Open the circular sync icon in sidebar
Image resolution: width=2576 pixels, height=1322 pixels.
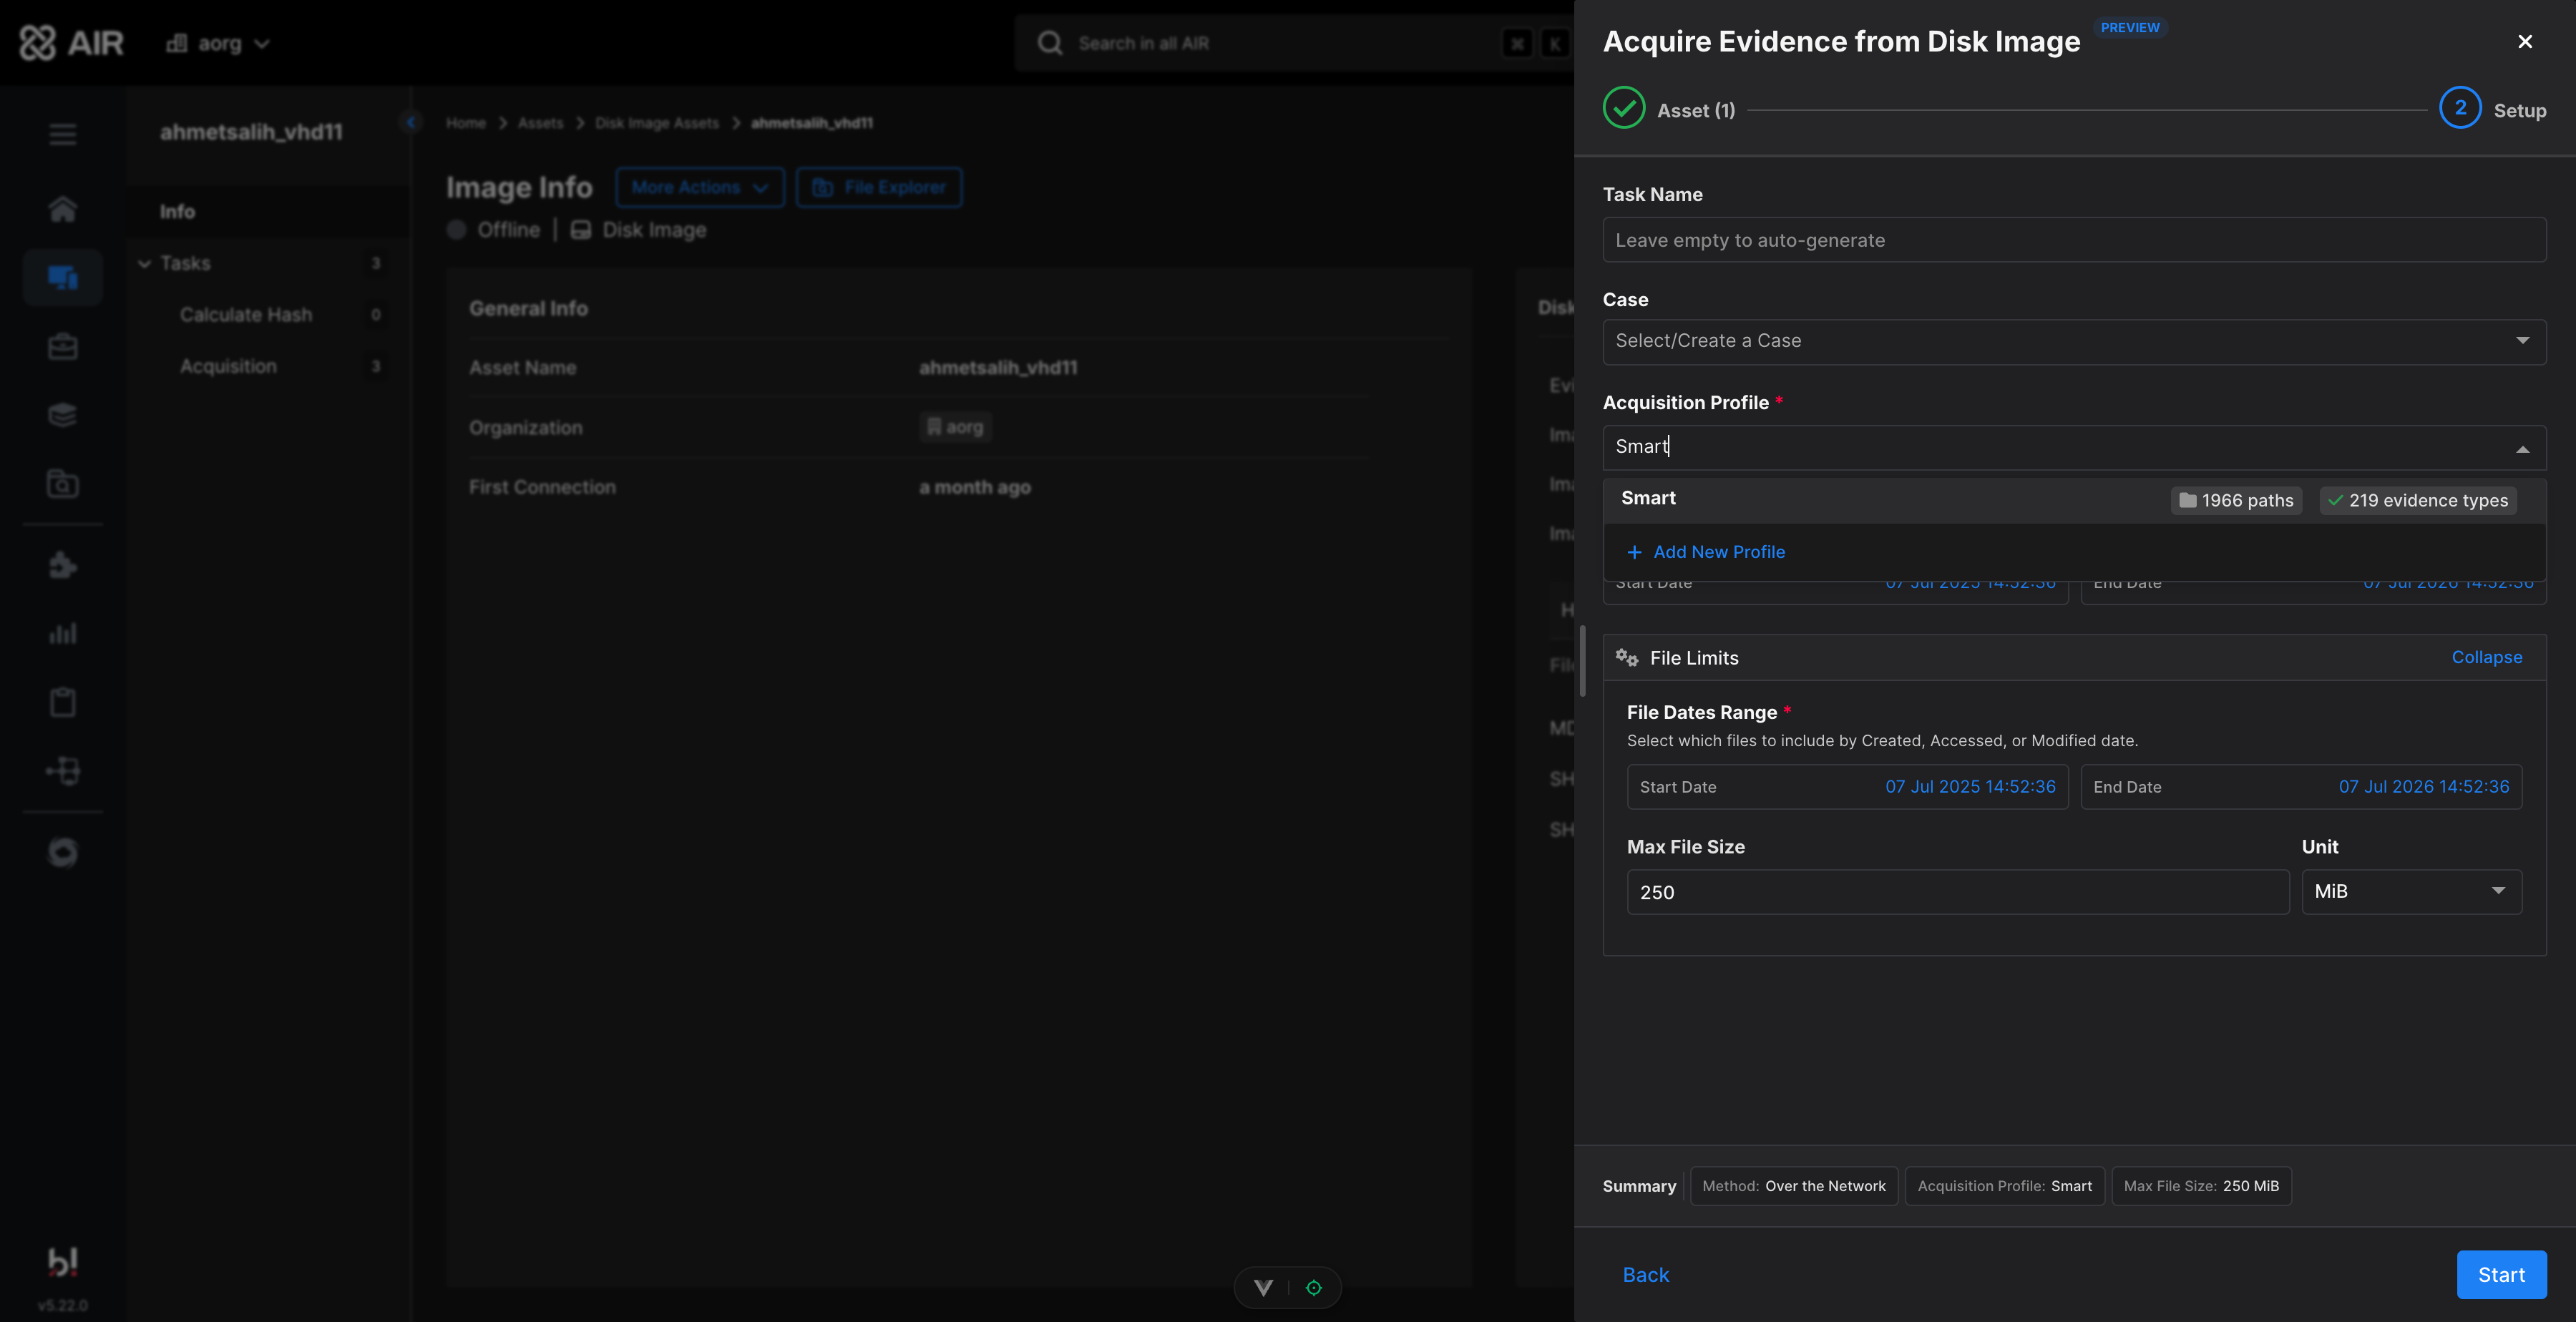click(62, 852)
